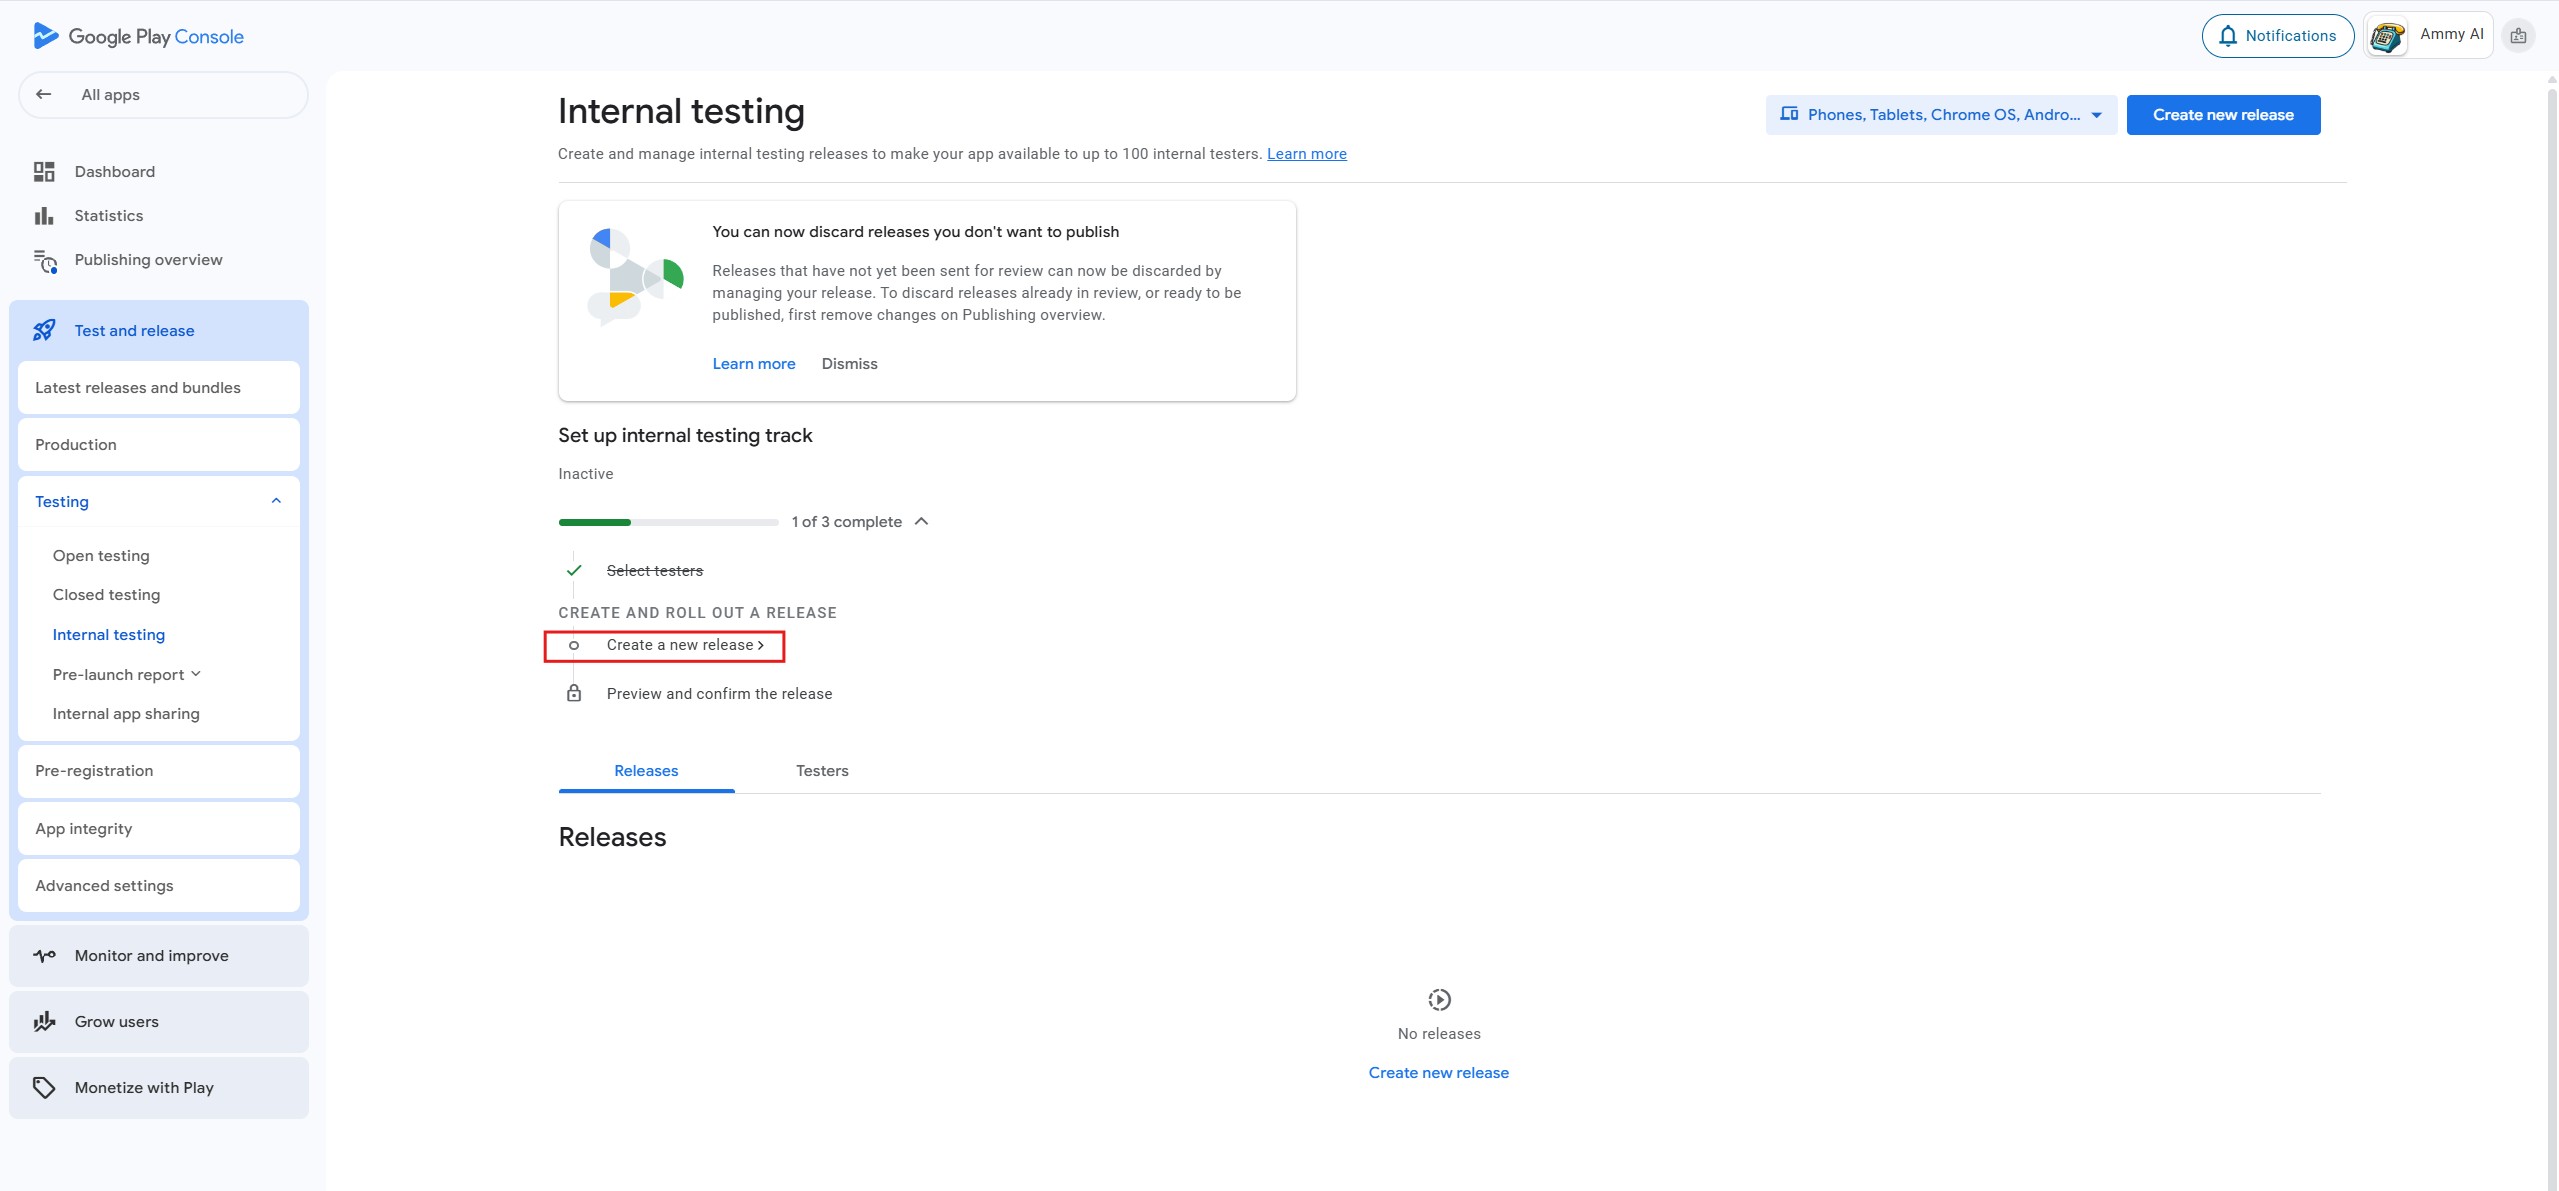Click the Monitor and improve icon

point(44,956)
